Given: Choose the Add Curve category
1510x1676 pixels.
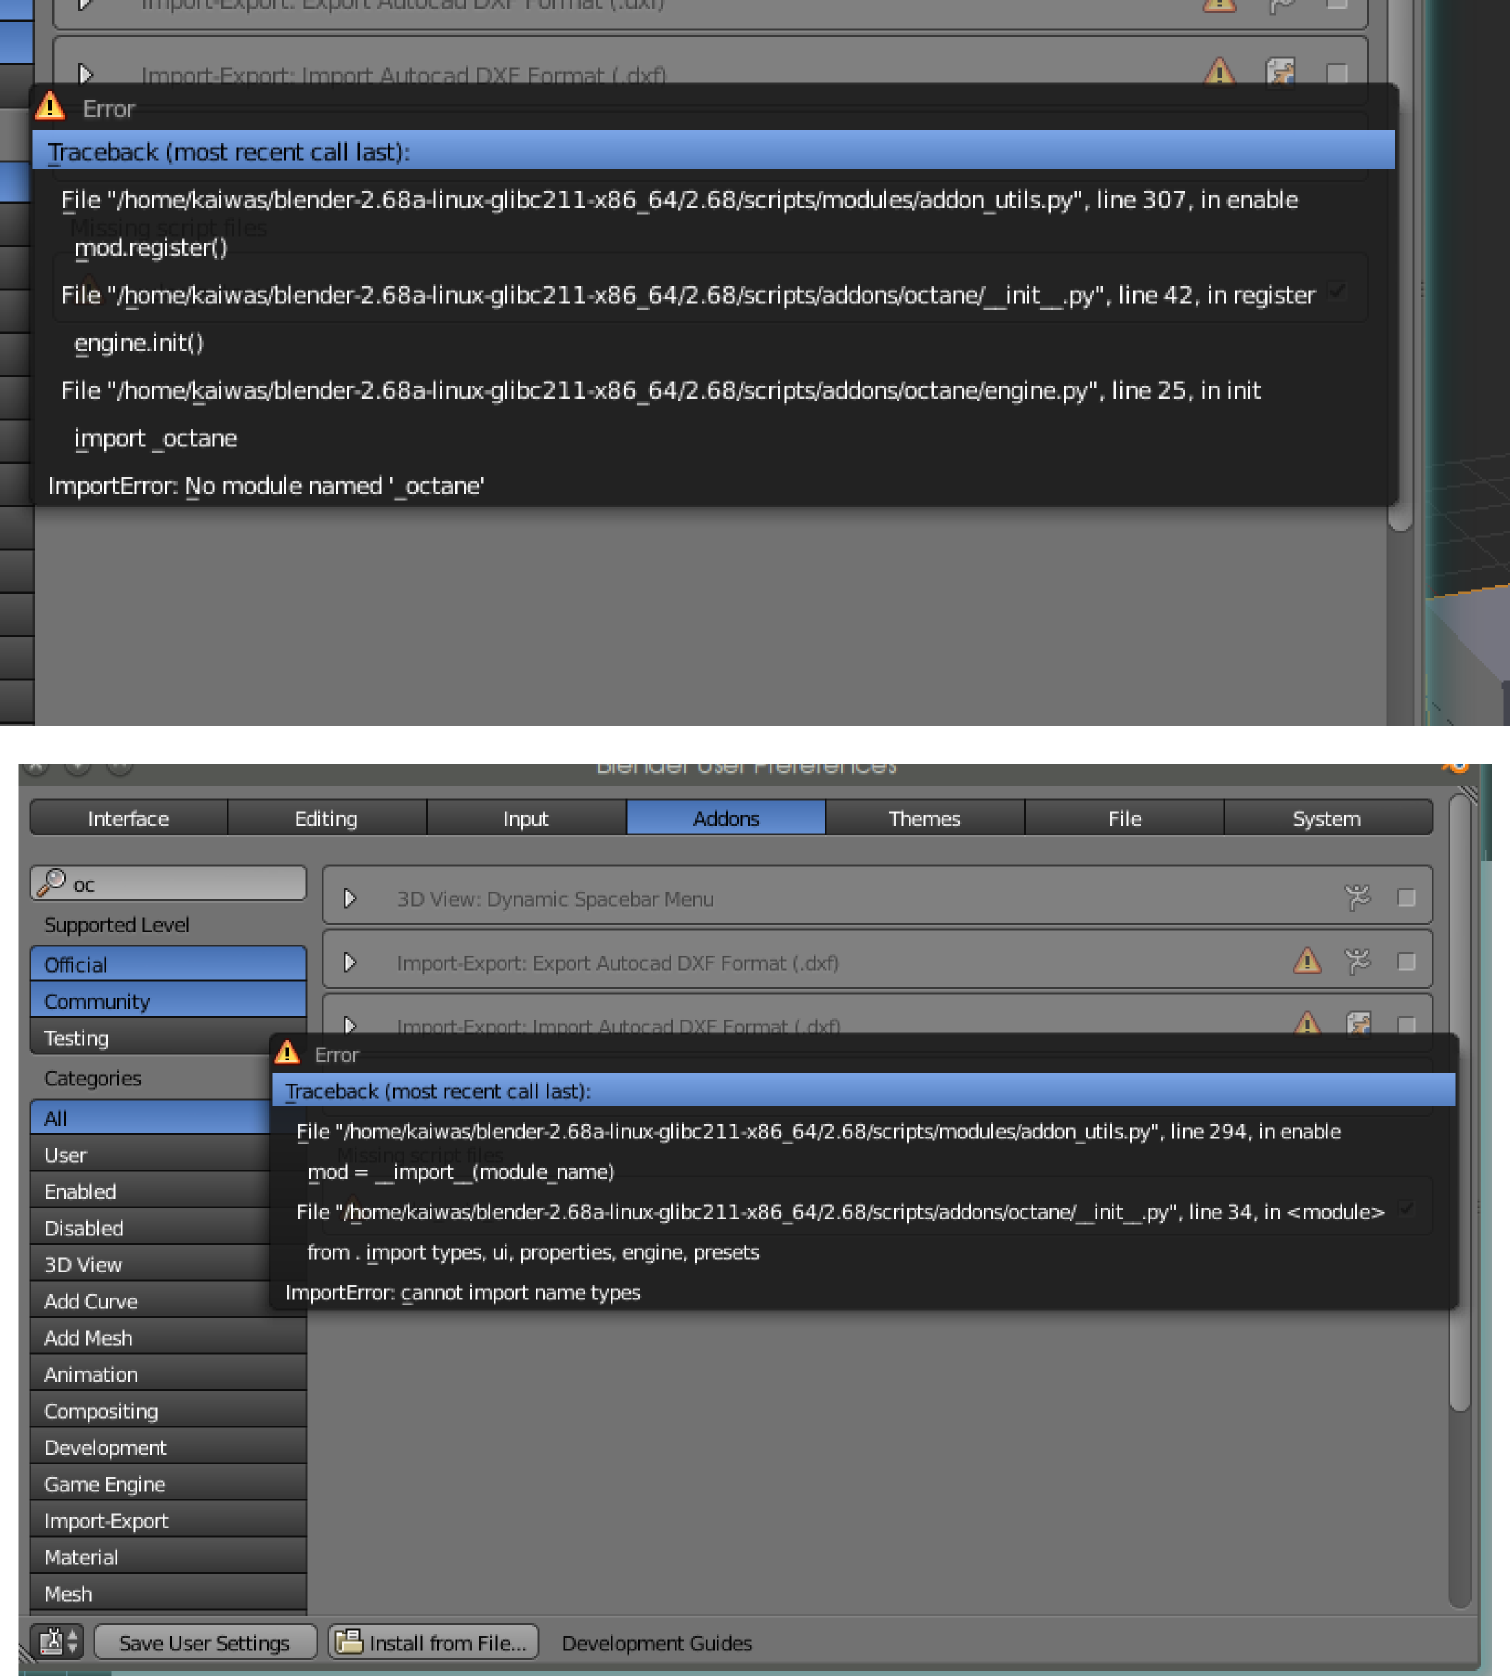Looking at the screenshot, I should click(150, 1301).
